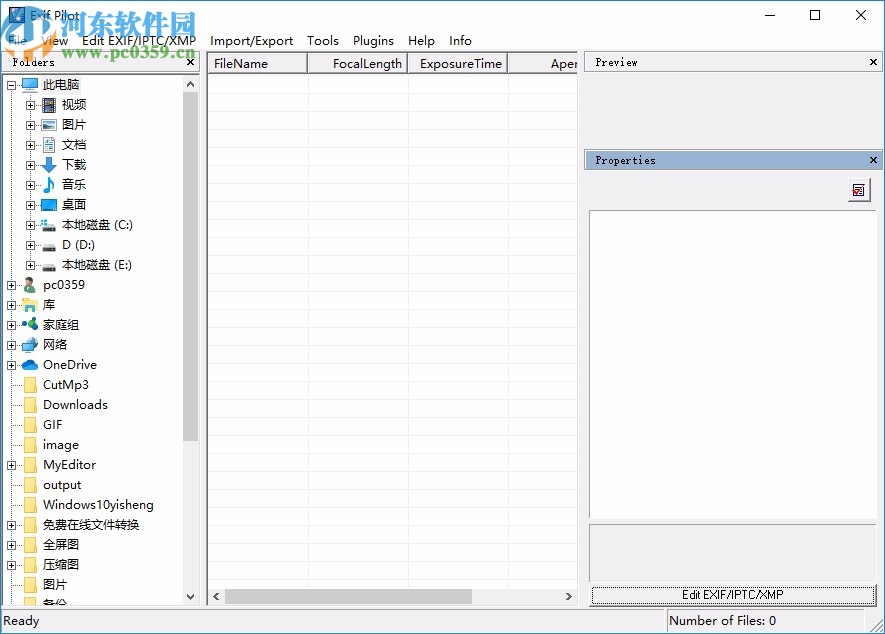Expand the 本地磁盘 (E:) node
Image resolution: width=885 pixels, height=634 pixels.
point(29,264)
